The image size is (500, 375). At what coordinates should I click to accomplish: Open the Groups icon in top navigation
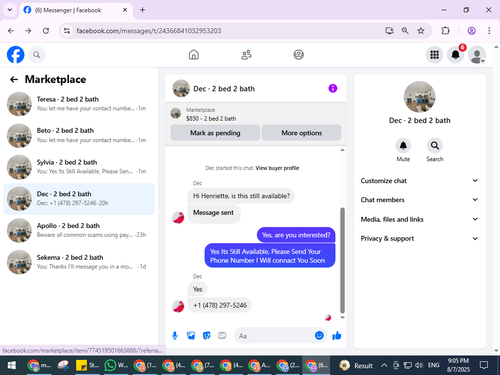pos(298,55)
